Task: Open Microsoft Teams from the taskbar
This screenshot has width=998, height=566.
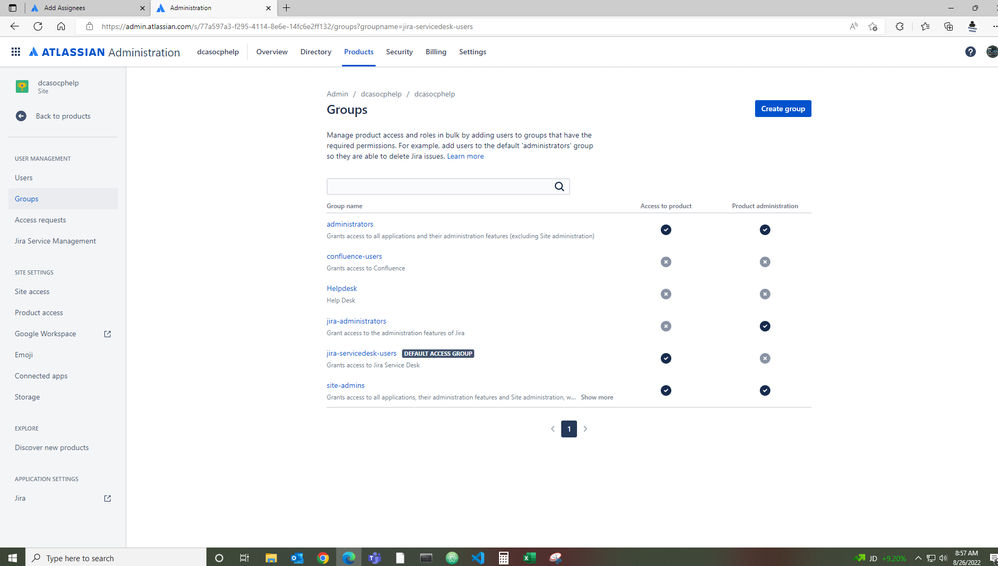Action: pos(374,558)
